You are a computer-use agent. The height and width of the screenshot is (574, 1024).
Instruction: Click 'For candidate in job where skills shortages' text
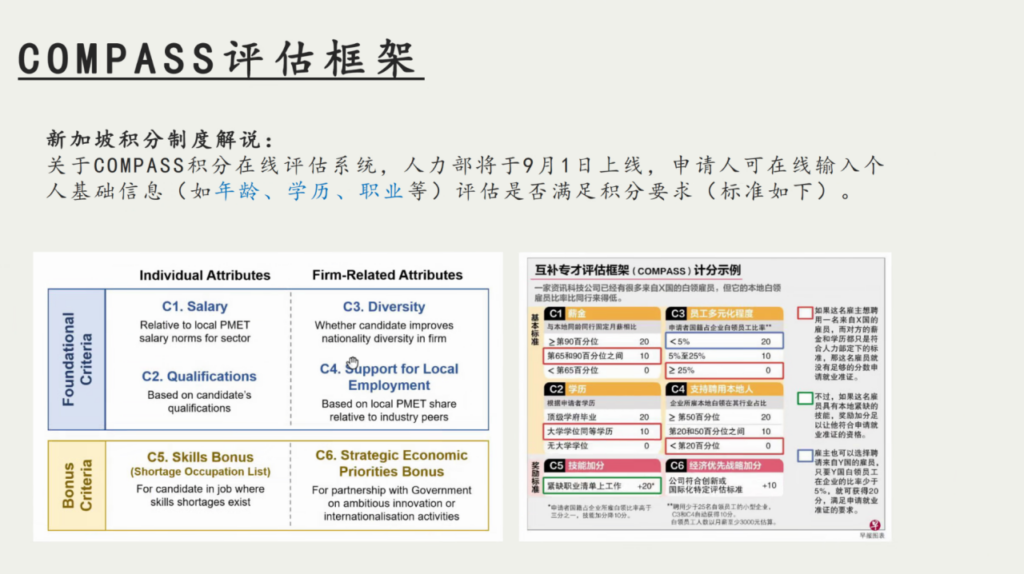tap(200, 495)
